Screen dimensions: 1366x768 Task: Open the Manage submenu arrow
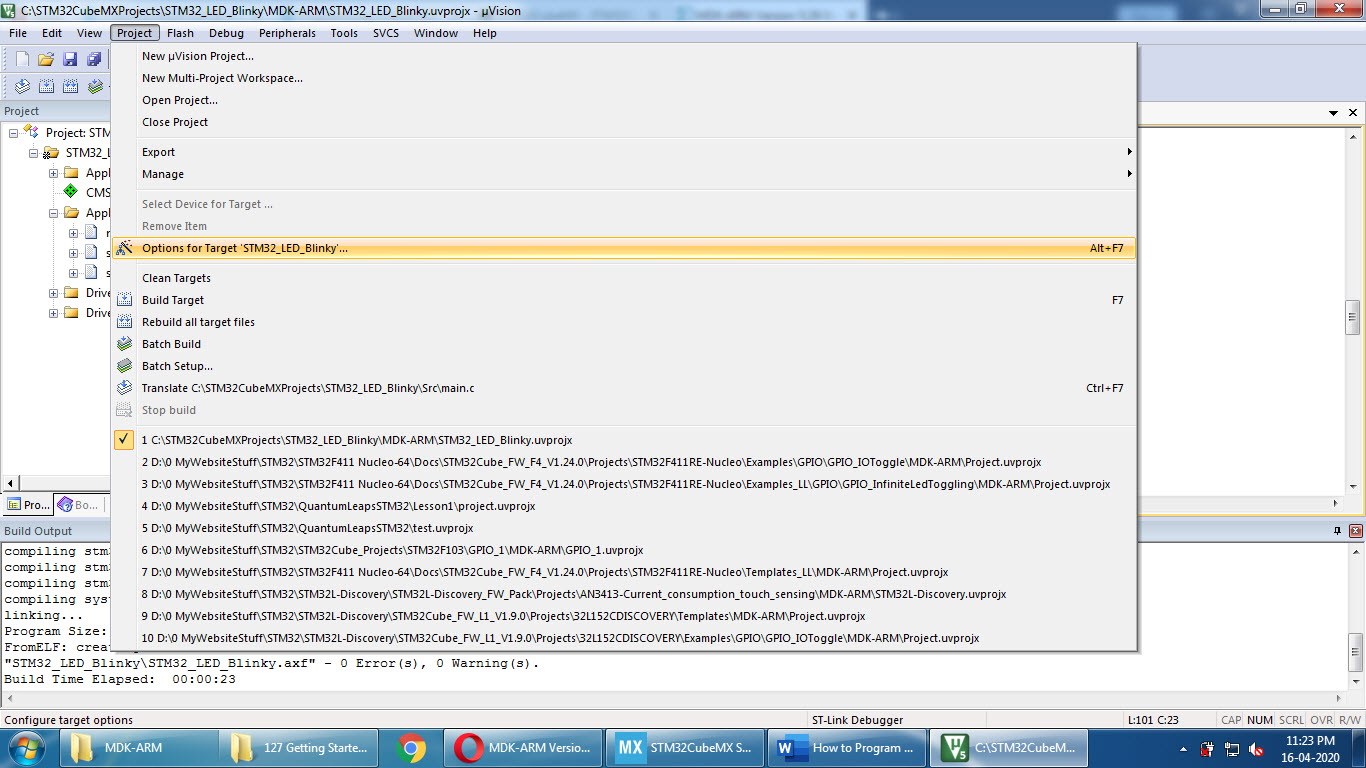(1129, 174)
